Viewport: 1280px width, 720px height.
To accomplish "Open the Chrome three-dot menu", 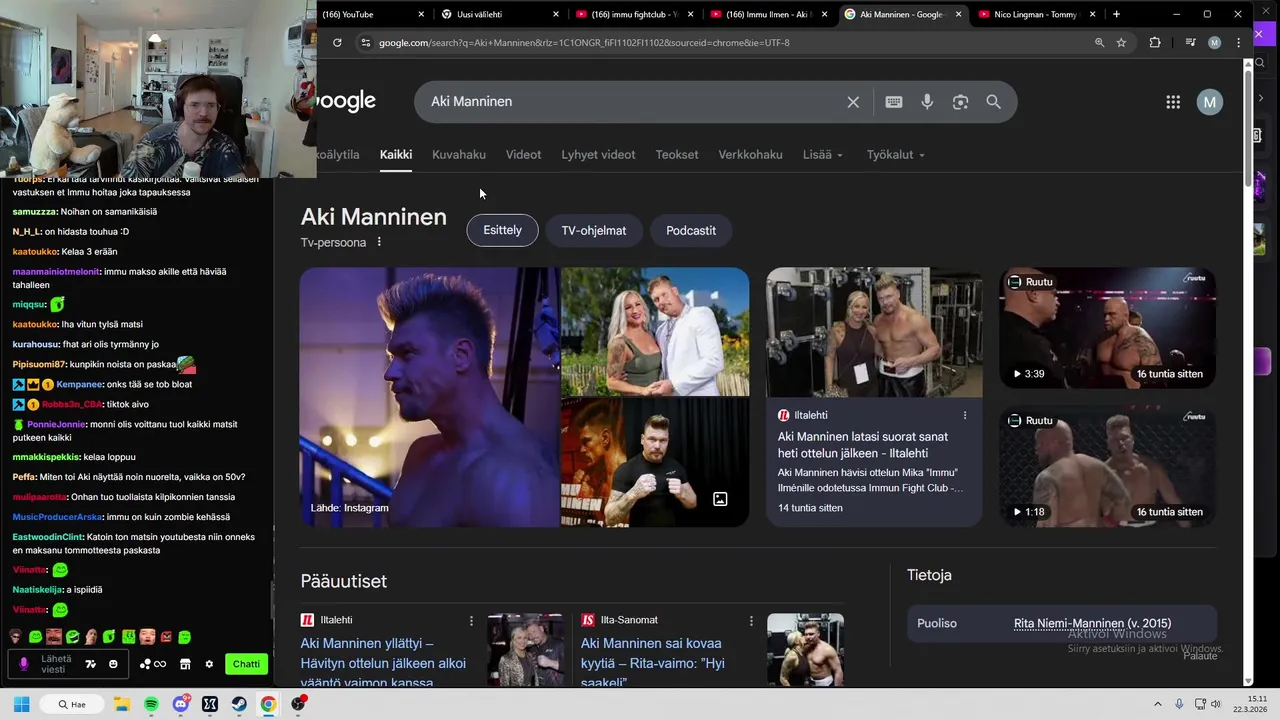I will (x=1239, y=43).
